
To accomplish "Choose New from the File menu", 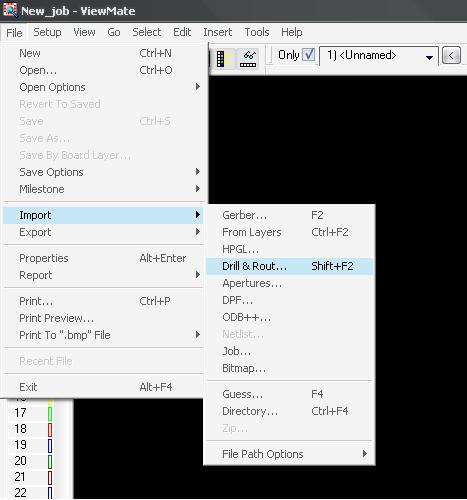I will pyautogui.click(x=104, y=53).
